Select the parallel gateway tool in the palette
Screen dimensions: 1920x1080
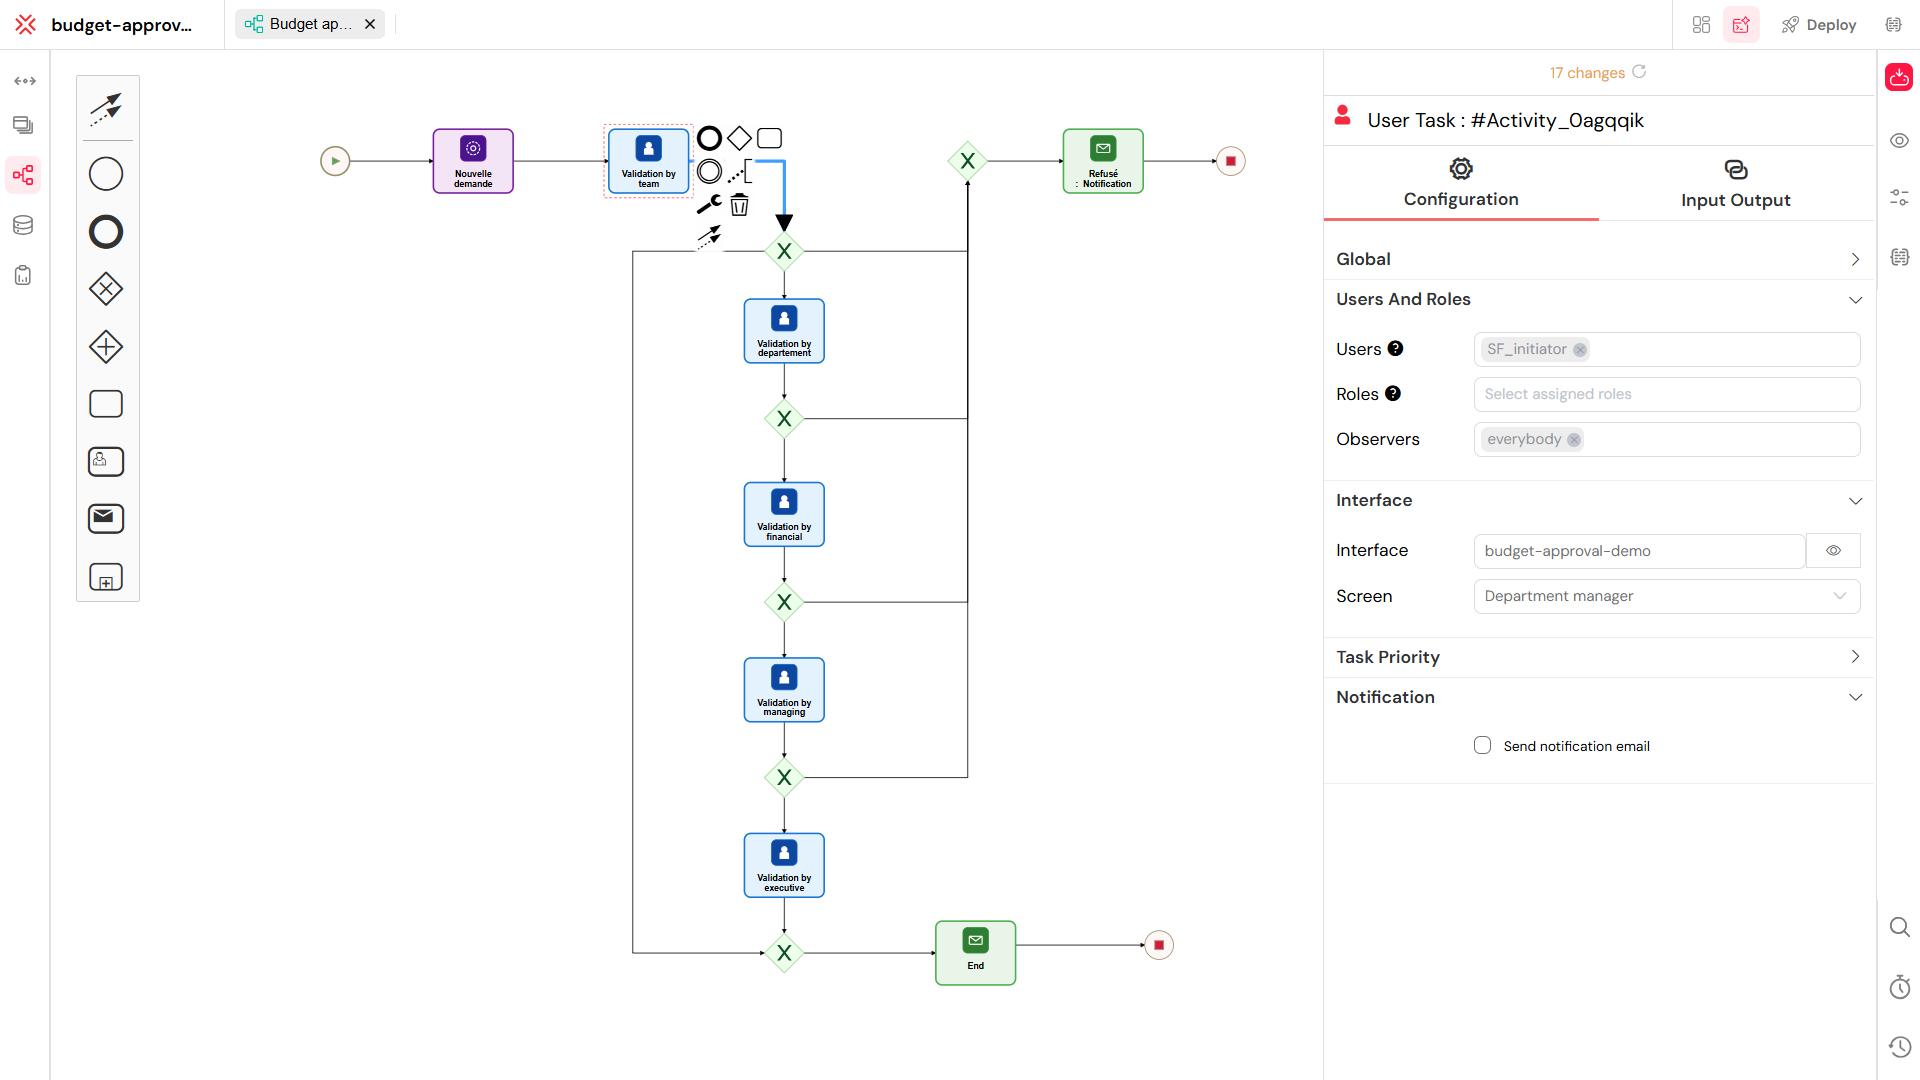[x=105, y=347]
